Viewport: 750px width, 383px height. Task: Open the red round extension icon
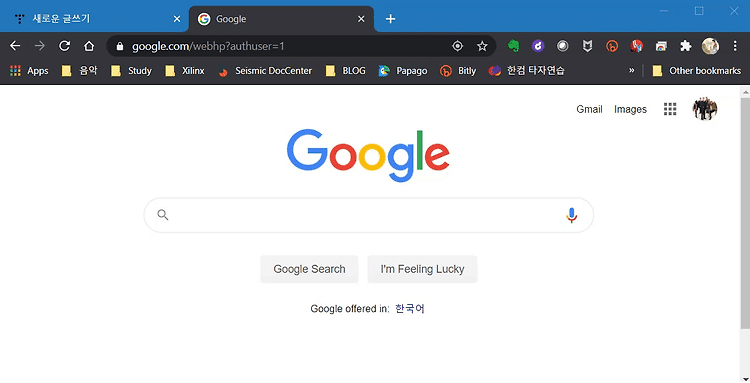pyautogui.click(x=636, y=46)
